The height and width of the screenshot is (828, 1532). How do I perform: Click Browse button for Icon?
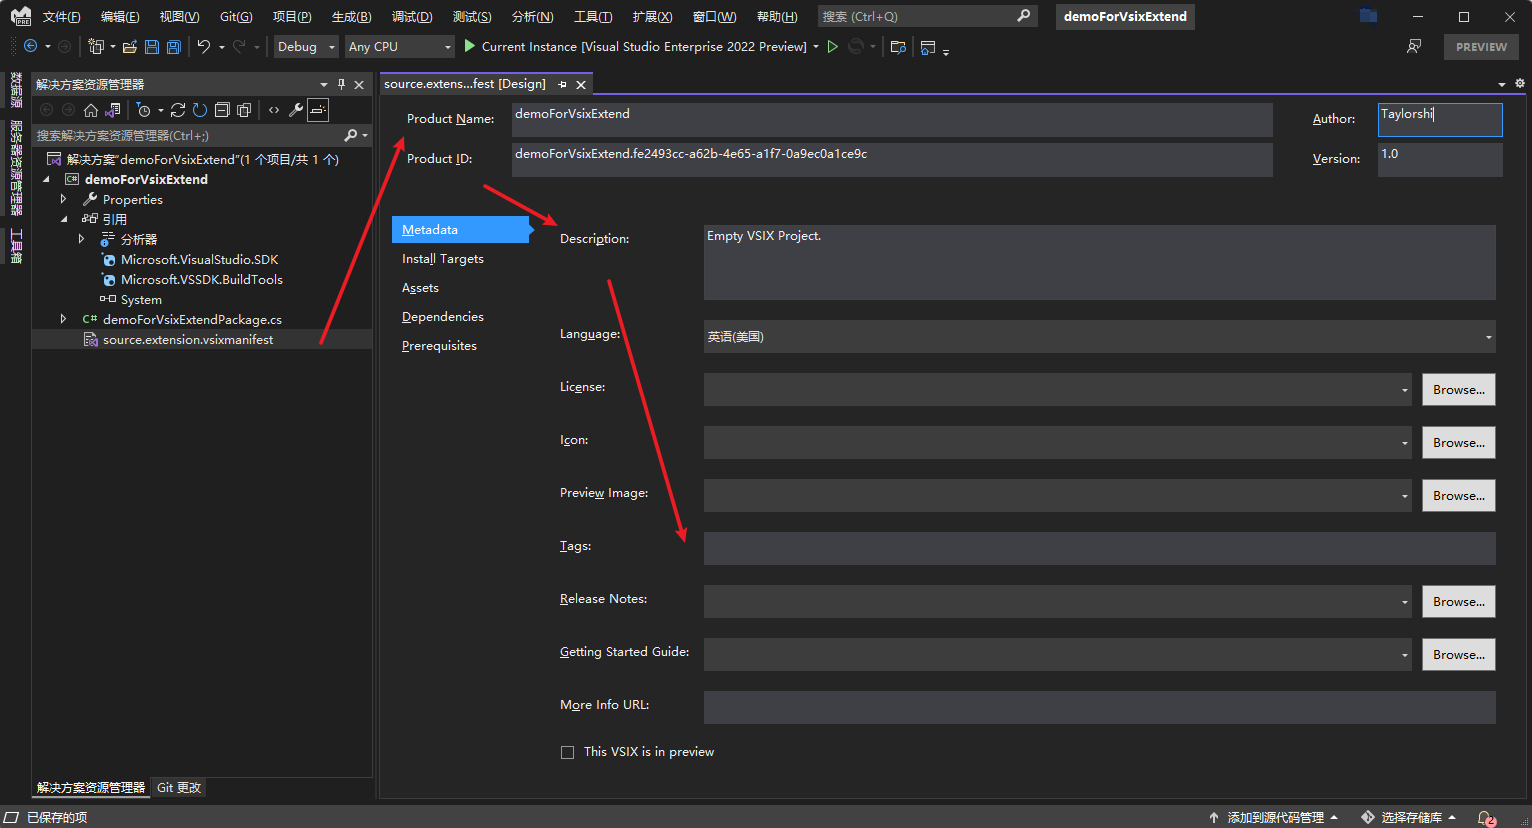(1459, 443)
